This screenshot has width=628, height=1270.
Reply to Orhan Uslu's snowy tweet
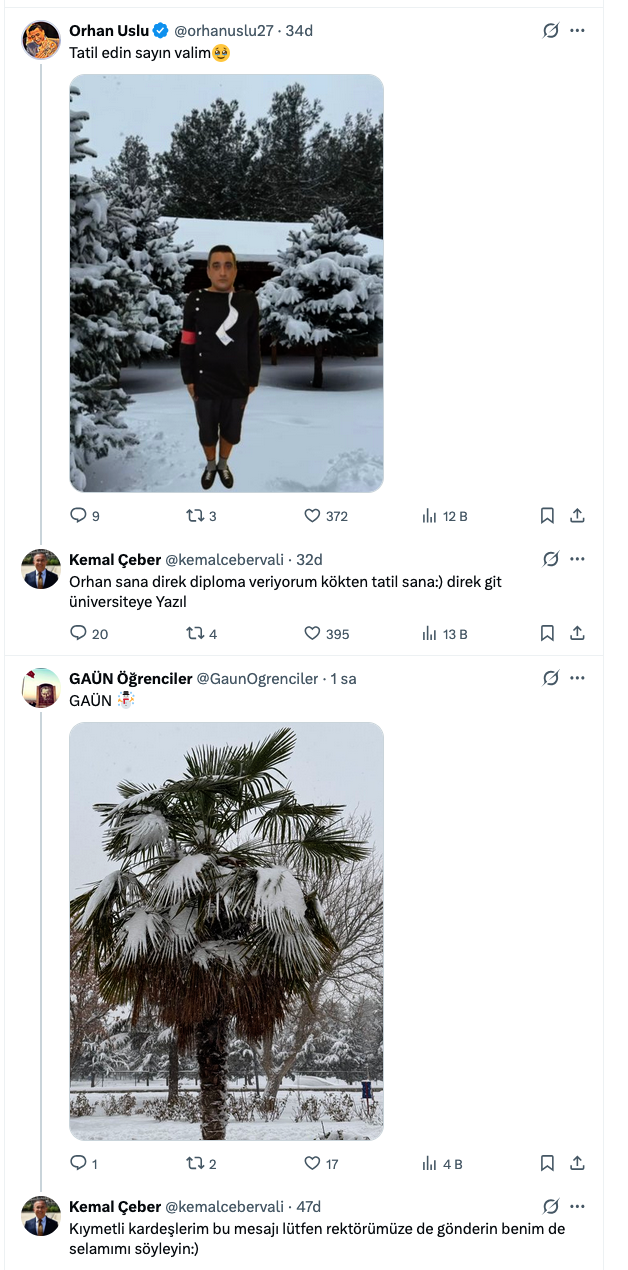coord(79,516)
